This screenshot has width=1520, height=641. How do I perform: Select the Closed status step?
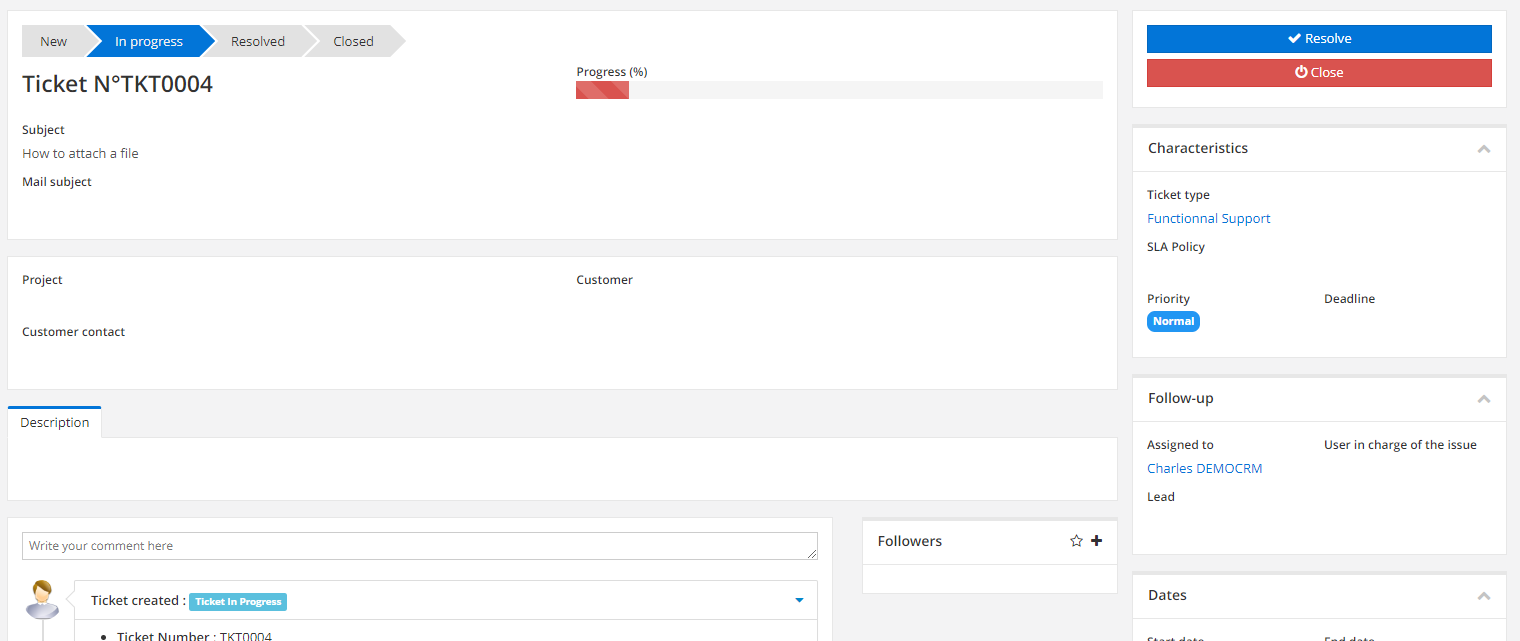pos(353,41)
